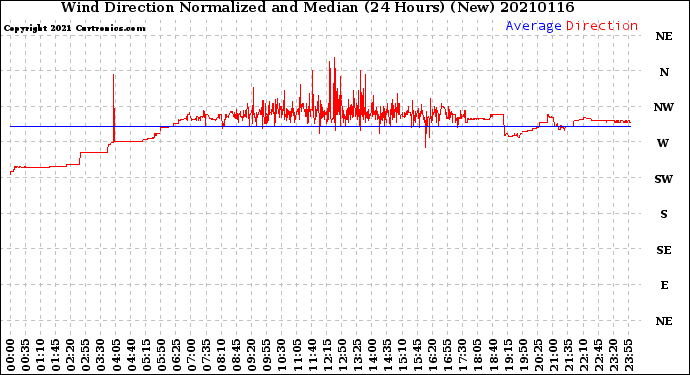Click the '21:35' time label
The height and width of the screenshot is (375, 690).
click(569, 355)
